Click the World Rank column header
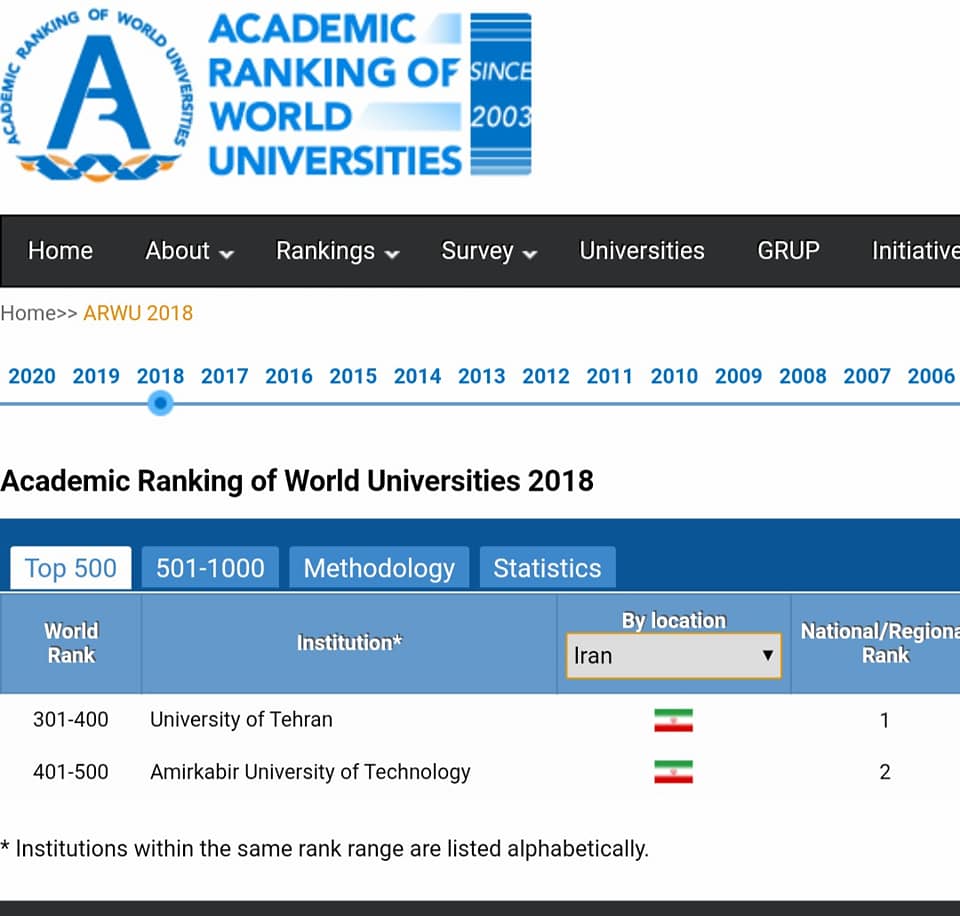This screenshot has height=916, width=960. coord(71,643)
